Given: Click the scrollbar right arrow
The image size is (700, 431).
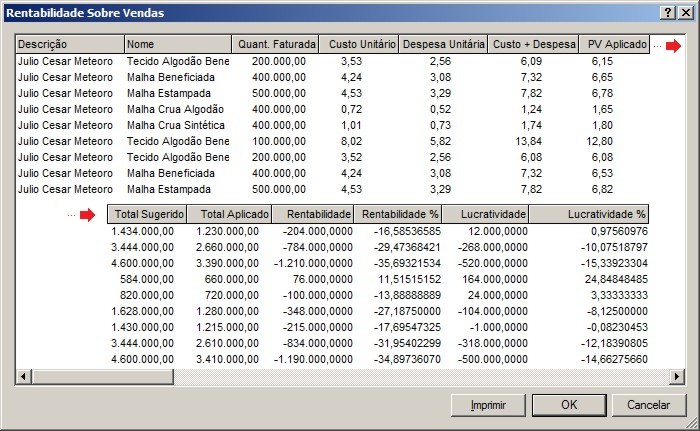Looking at the screenshot, I should click(x=676, y=377).
